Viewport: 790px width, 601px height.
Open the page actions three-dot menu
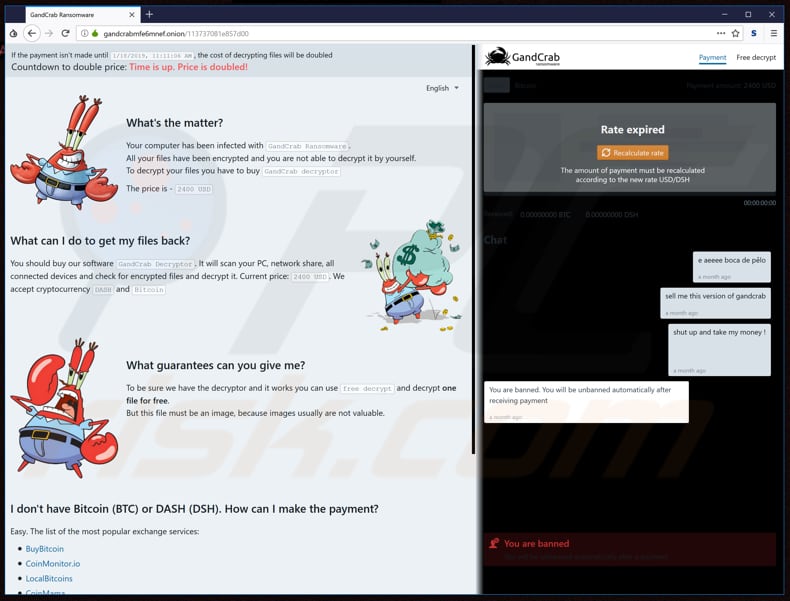(x=721, y=33)
